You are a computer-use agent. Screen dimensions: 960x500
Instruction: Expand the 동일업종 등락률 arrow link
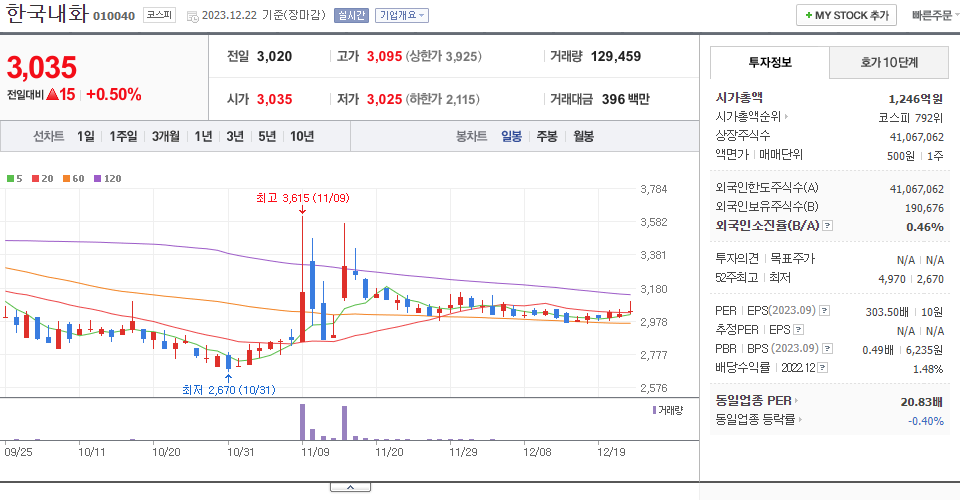pyautogui.click(x=800, y=420)
